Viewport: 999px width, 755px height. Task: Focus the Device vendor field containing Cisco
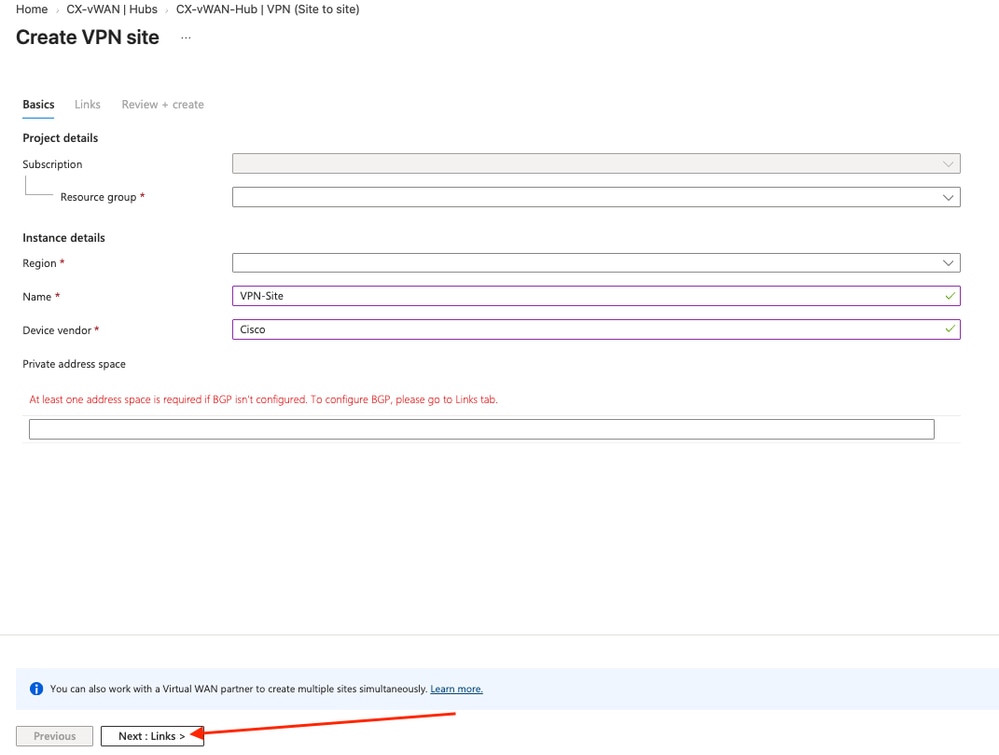[x=596, y=329]
